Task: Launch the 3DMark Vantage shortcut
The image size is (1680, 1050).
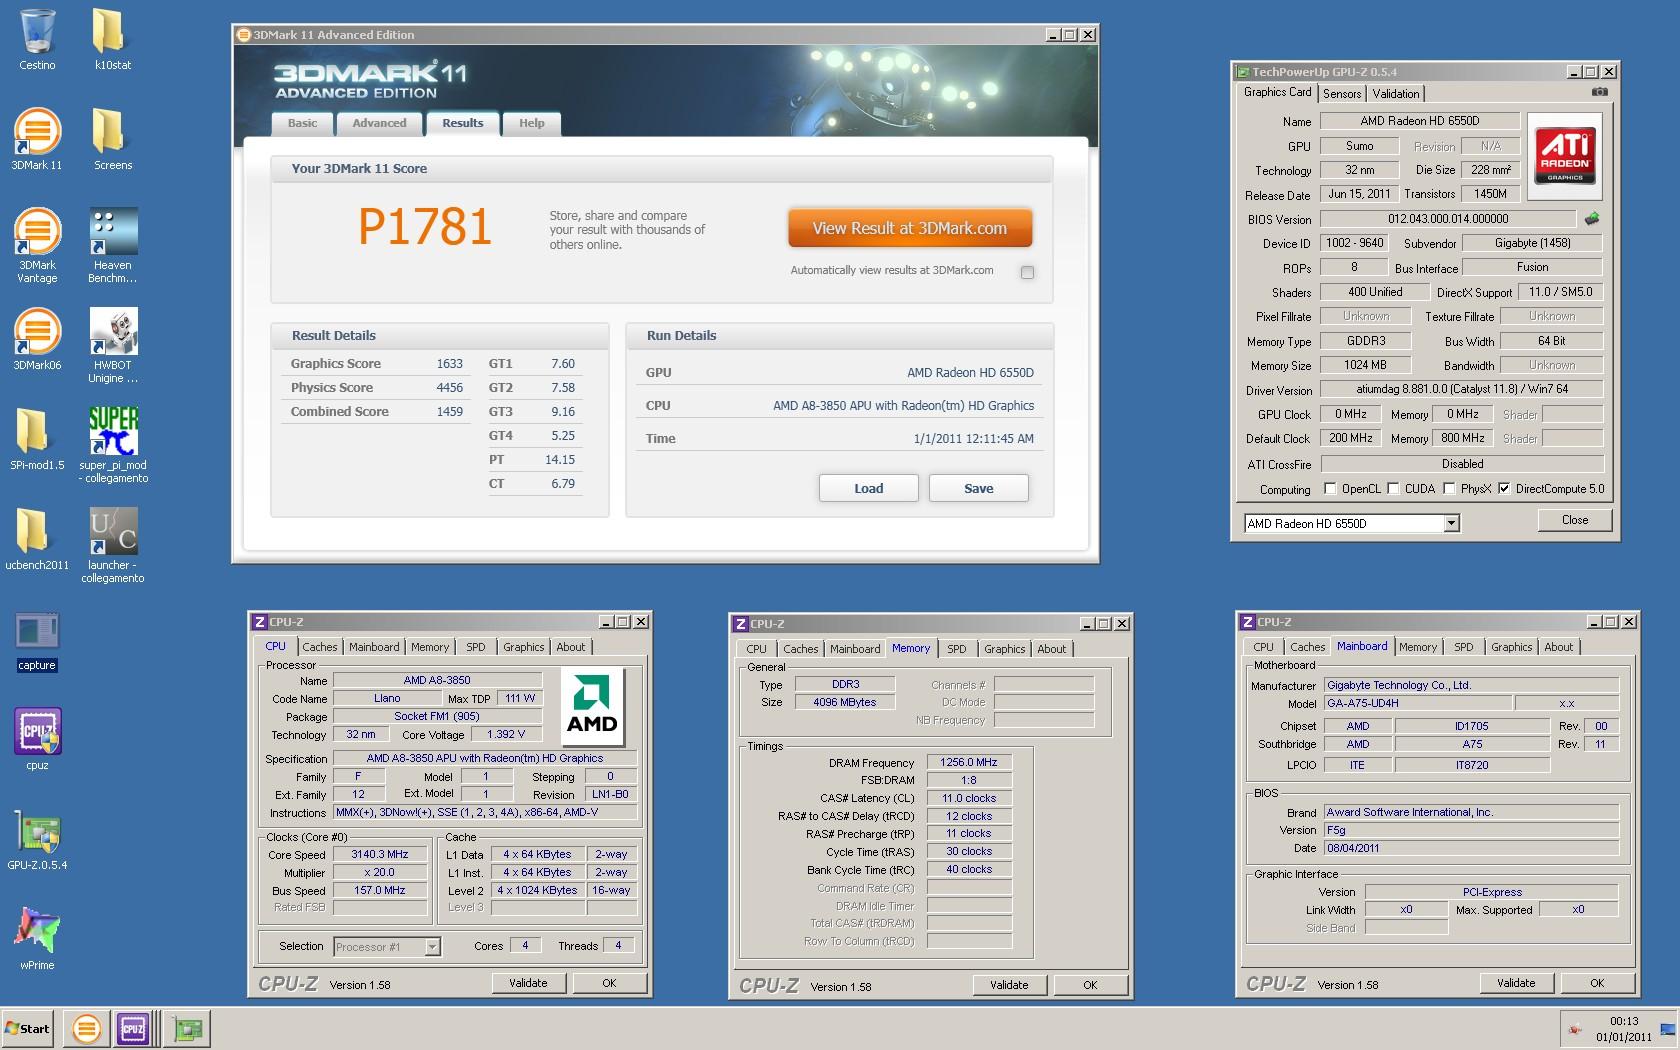Action: pyautogui.click(x=37, y=246)
